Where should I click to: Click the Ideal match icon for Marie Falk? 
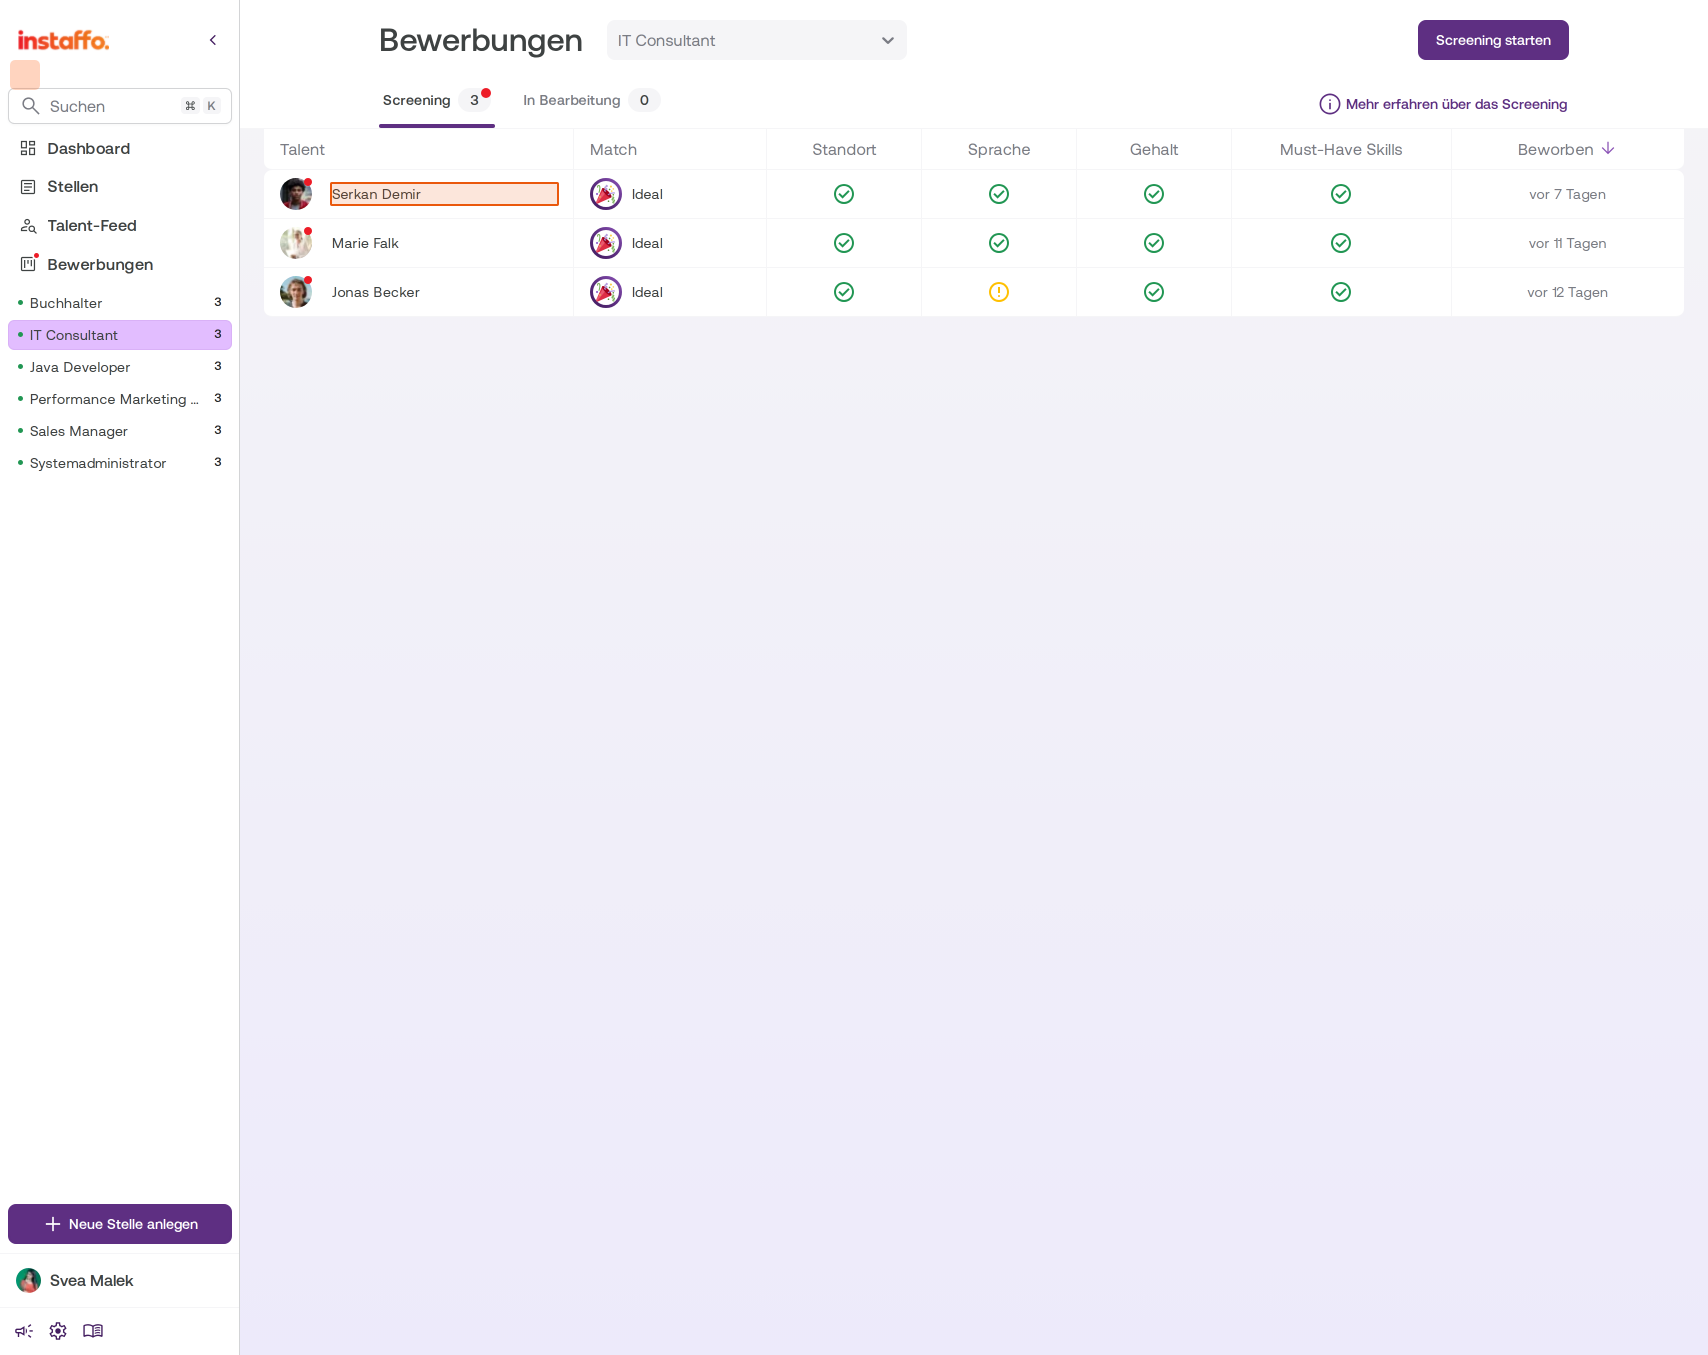tap(606, 243)
